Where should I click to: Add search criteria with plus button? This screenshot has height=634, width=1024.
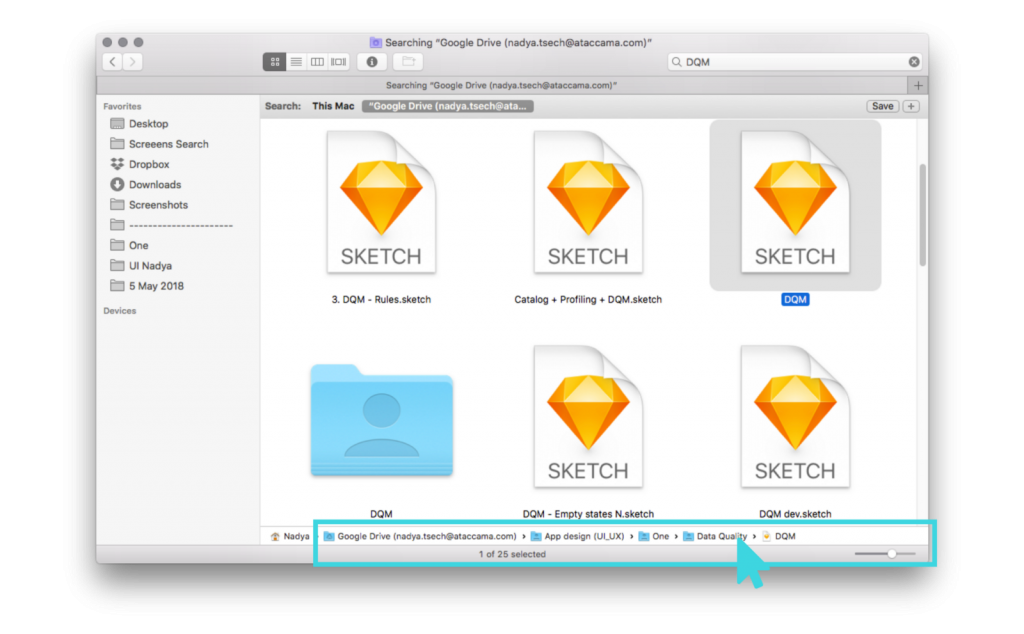[x=911, y=106]
